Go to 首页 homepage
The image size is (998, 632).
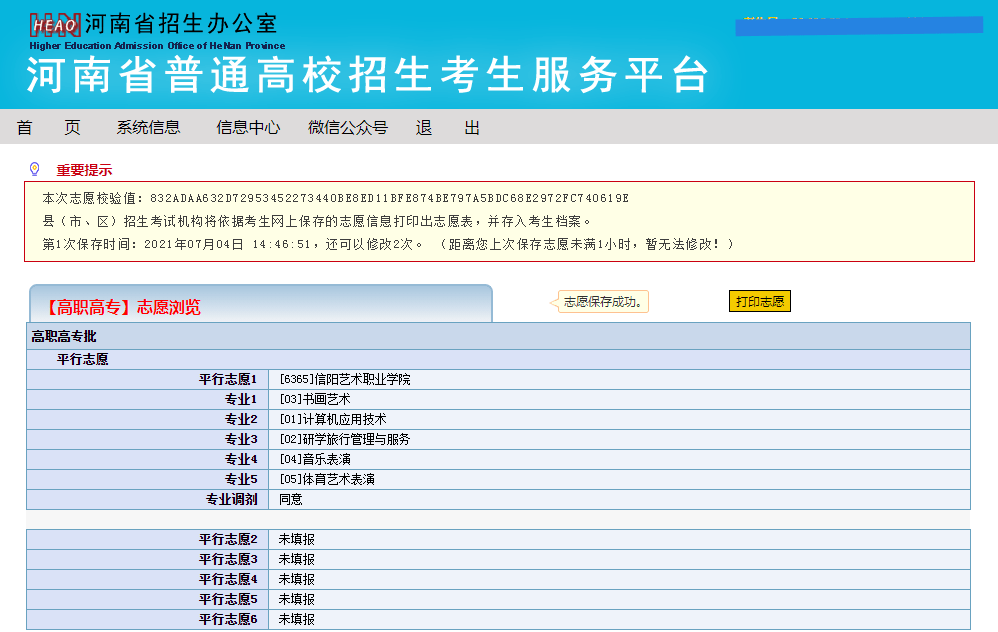click(48, 127)
